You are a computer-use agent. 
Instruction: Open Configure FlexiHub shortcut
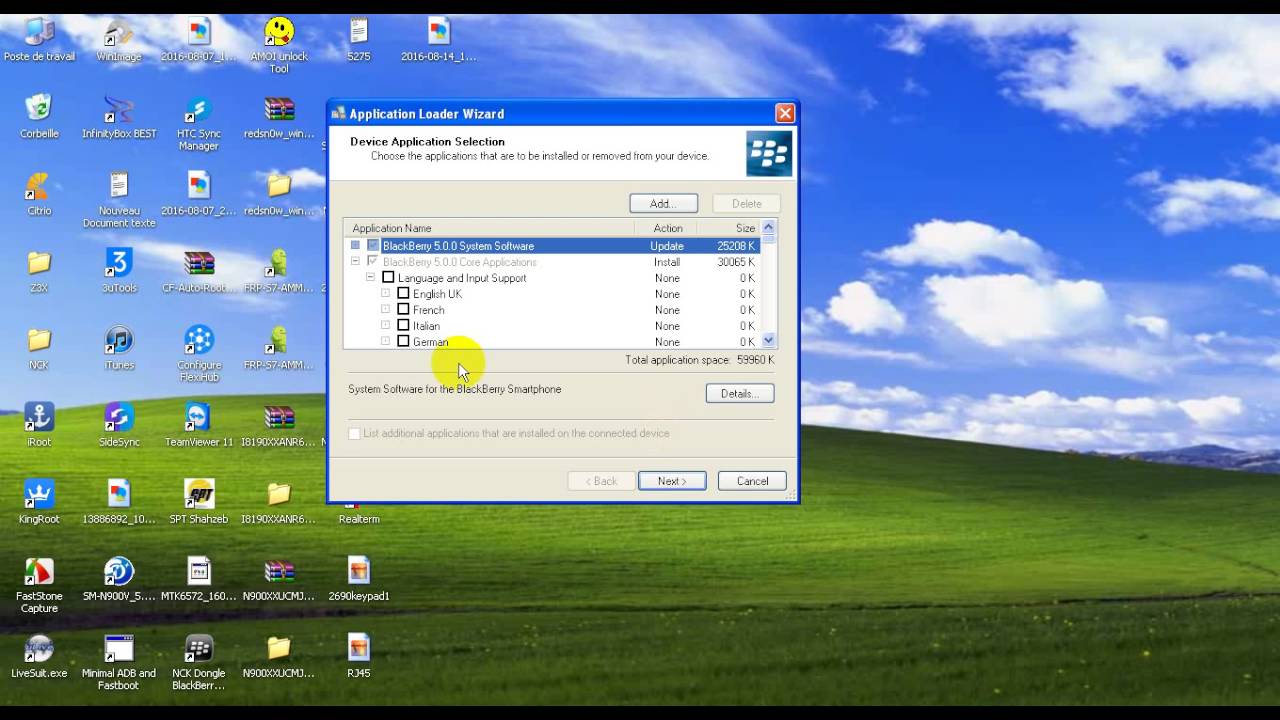click(x=199, y=354)
